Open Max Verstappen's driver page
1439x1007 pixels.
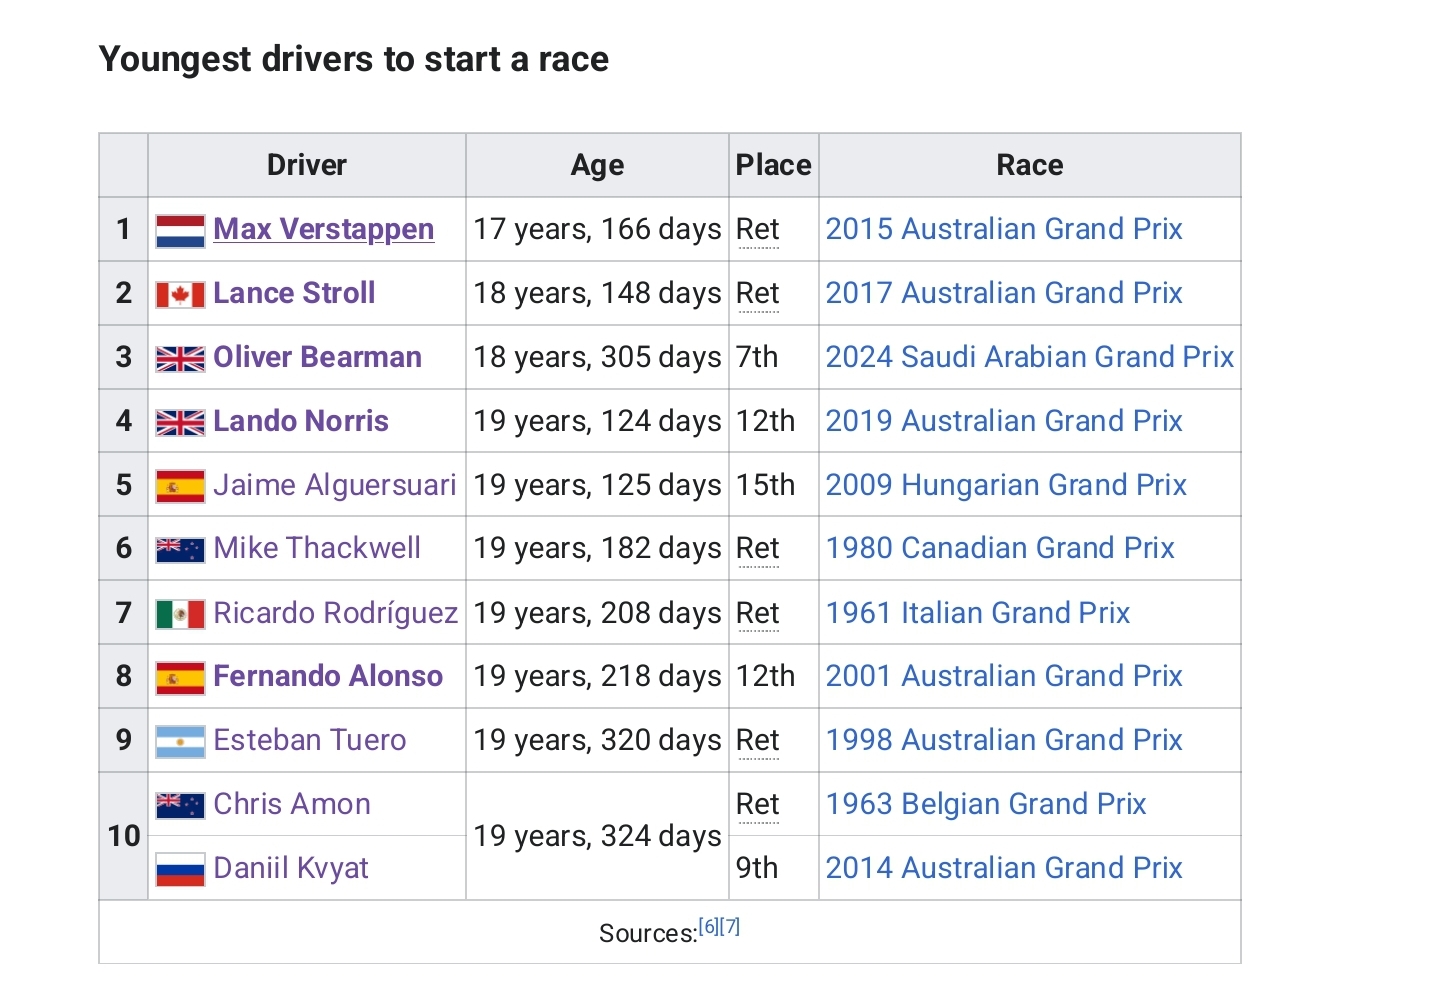coord(323,229)
